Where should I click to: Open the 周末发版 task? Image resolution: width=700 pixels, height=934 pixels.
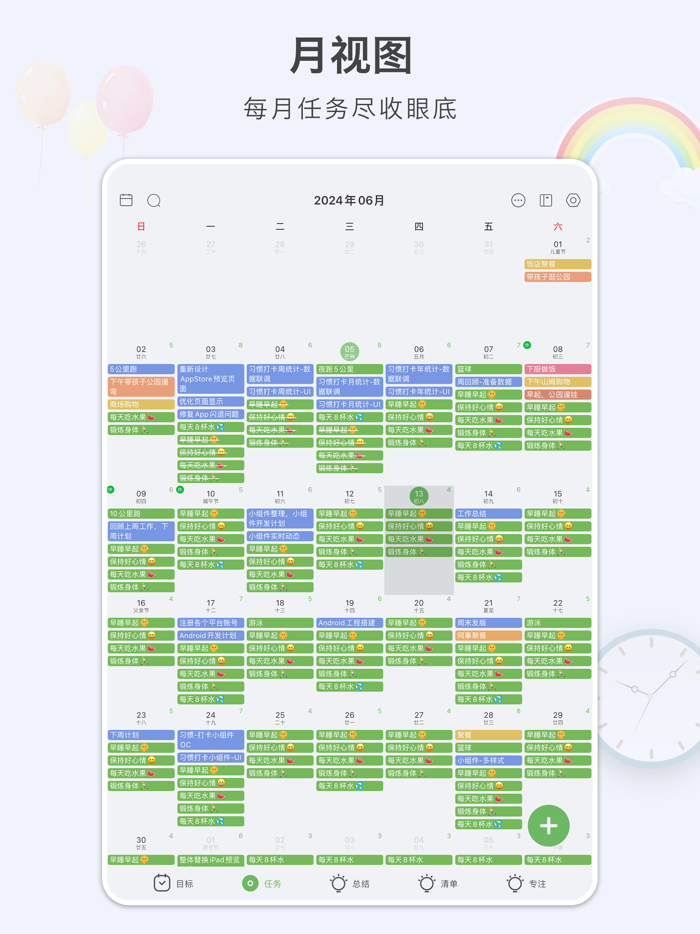point(489,623)
